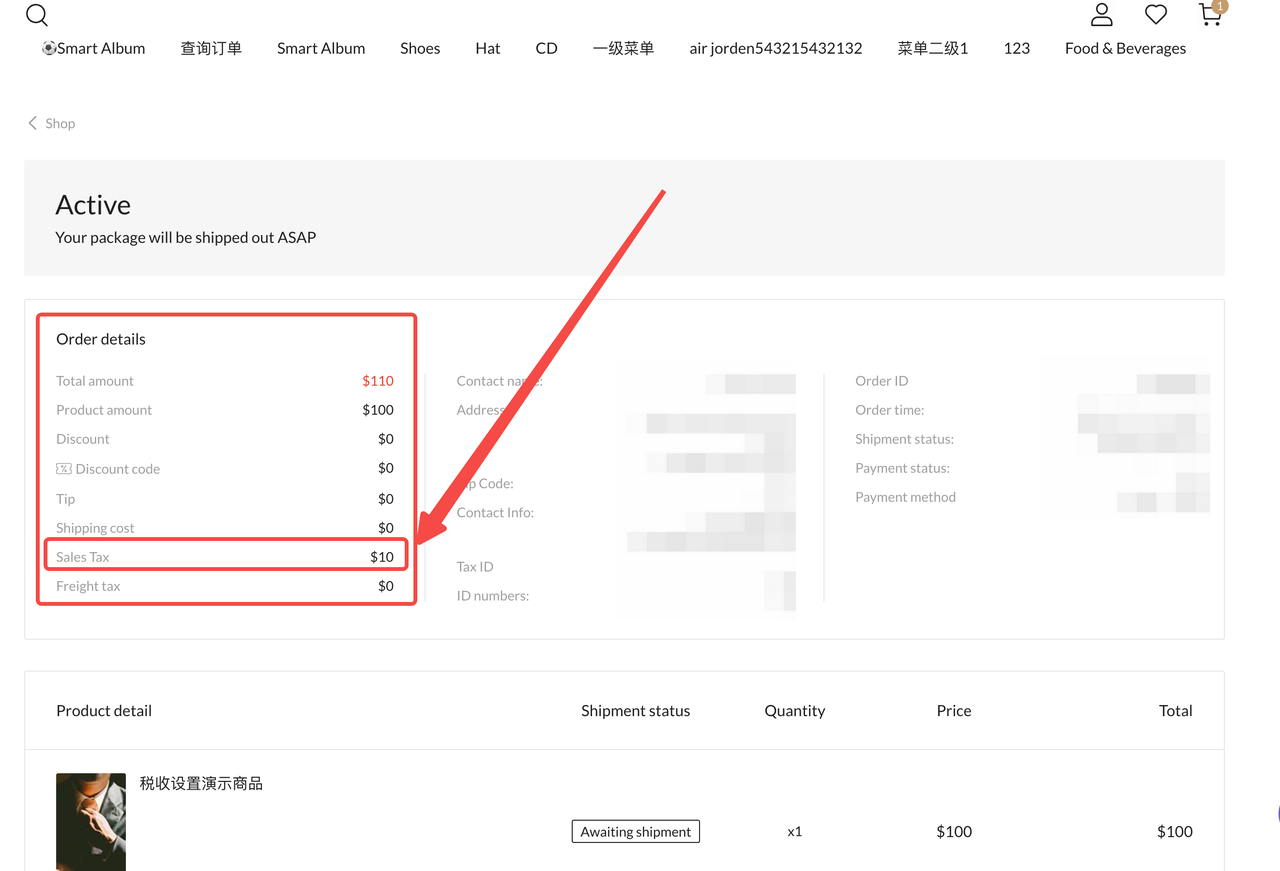Go to the CD category
Viewport: 1280px width, 871px height.
(x=546, y=48)
